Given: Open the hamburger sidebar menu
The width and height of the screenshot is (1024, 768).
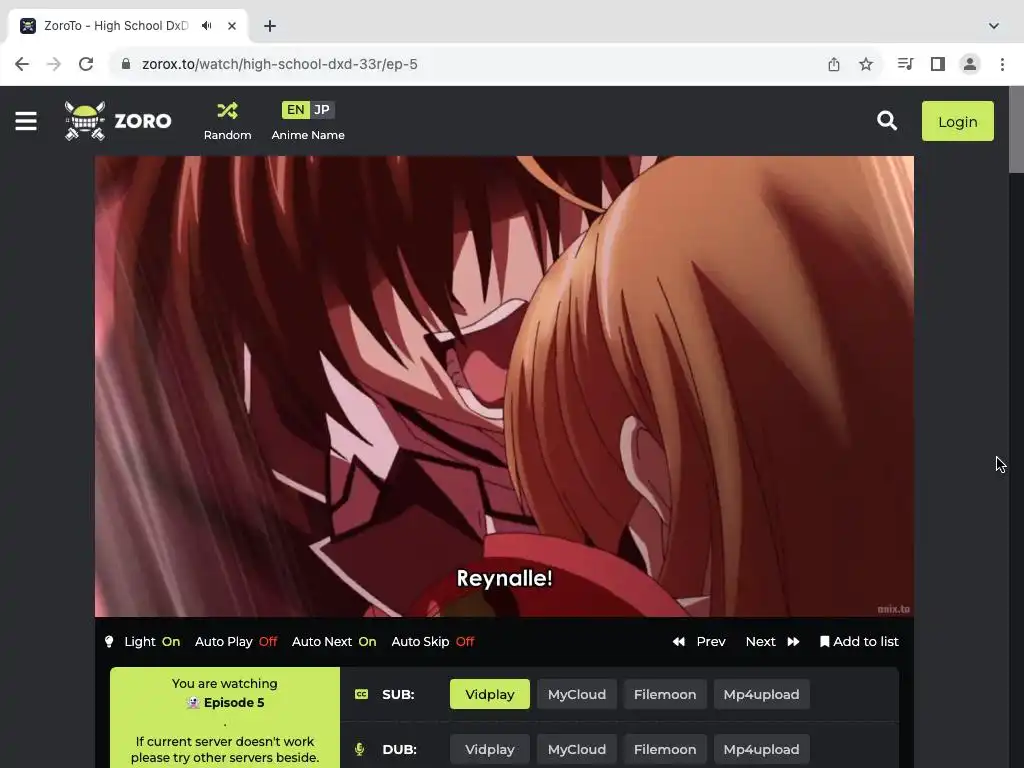Looking at the screenshot, I should pyautogui.click(x=26, y=121).
